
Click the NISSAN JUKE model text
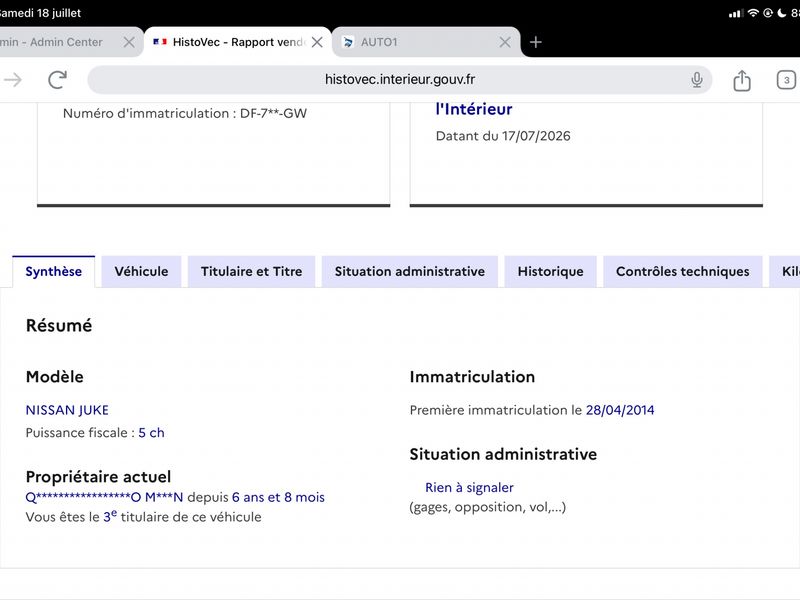click(x=67, y=410)
